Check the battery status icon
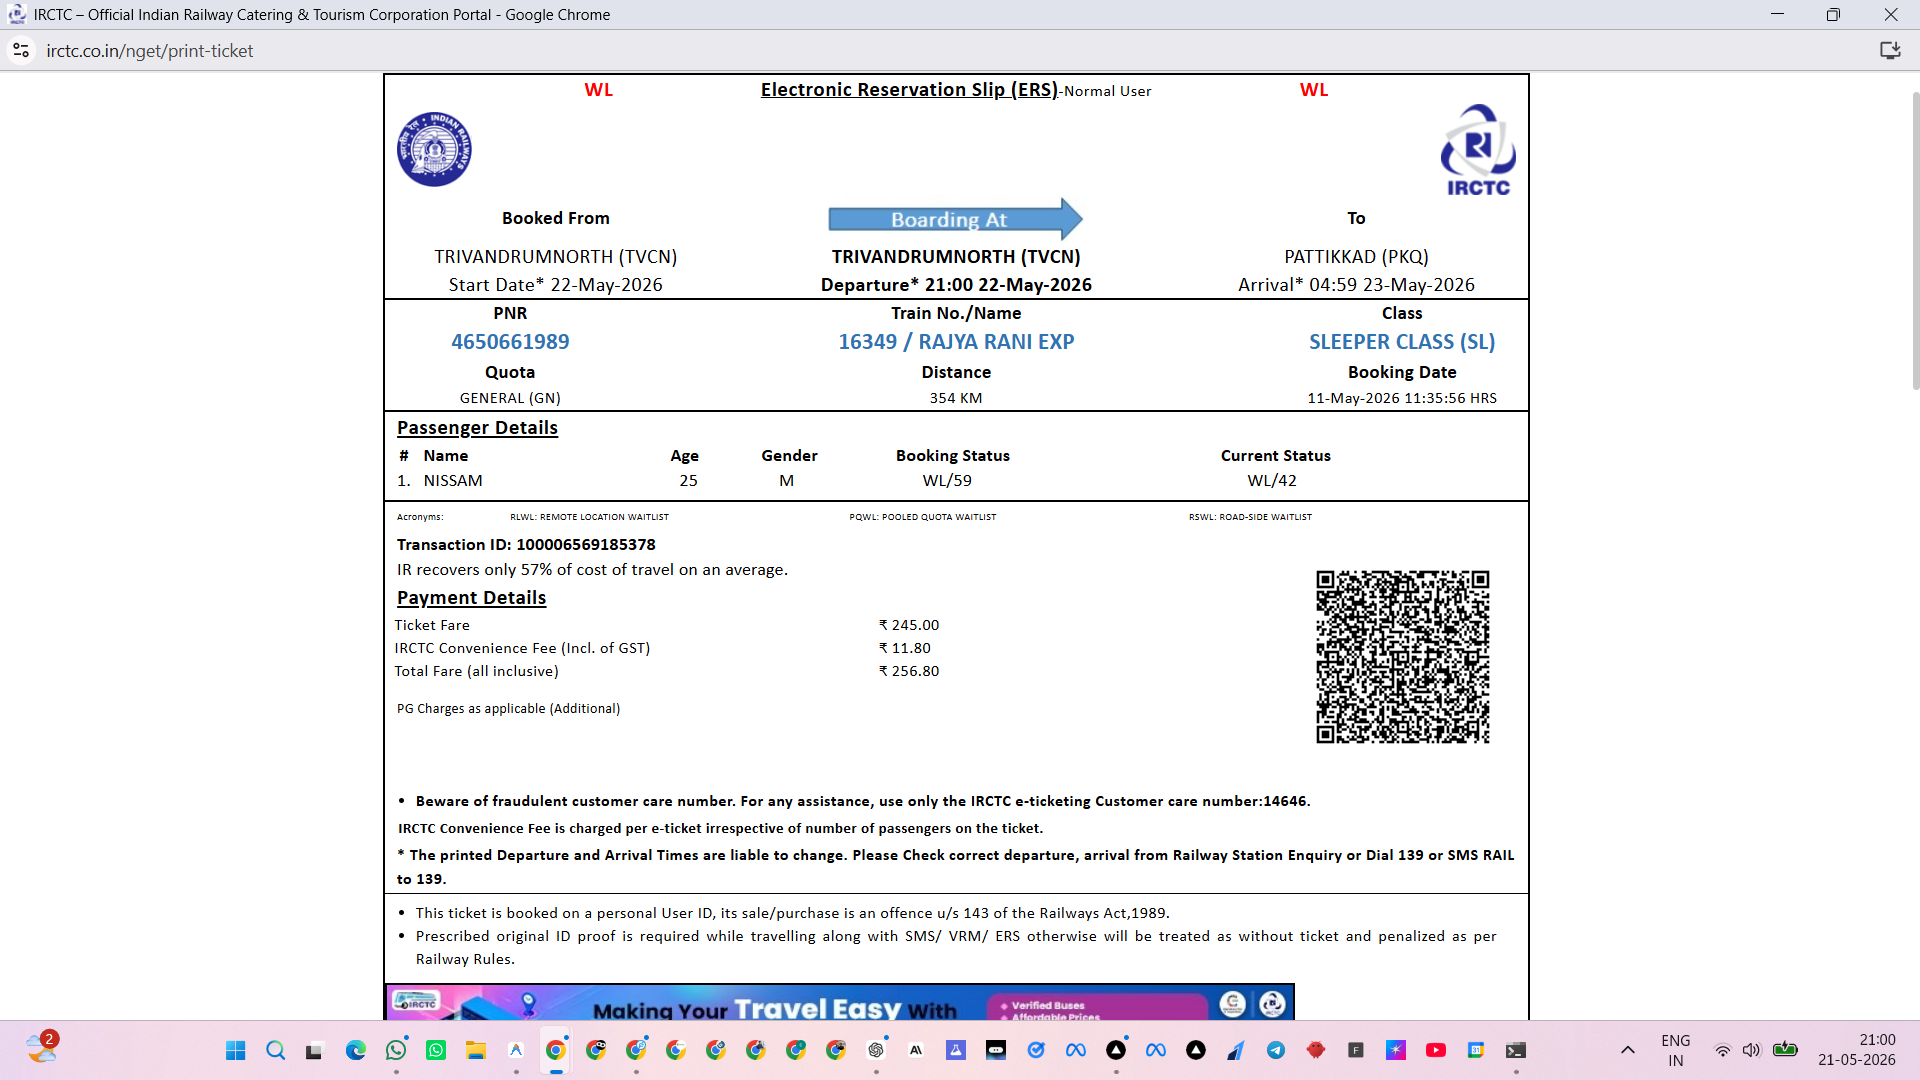Image resolution: width=1920 pixels, height=1080 pixels. [1785, 1050]
